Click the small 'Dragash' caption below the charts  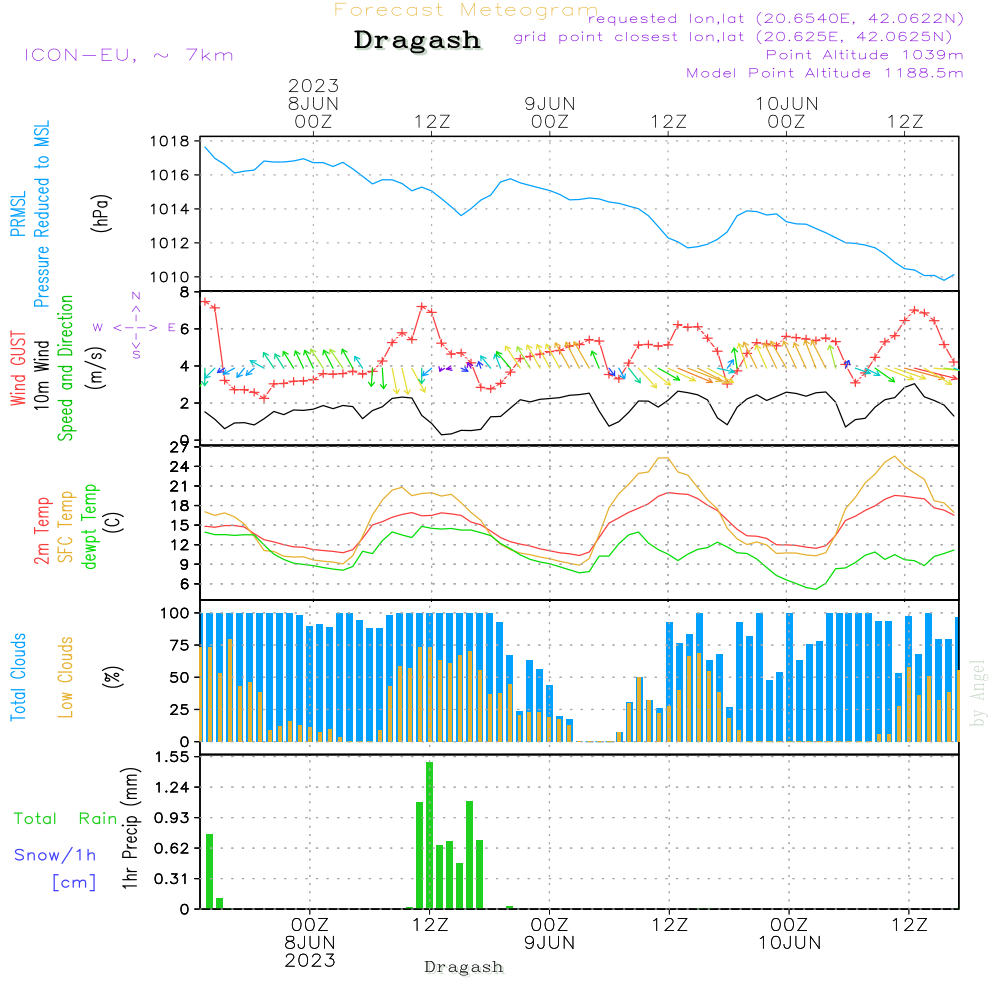[464, 967]
